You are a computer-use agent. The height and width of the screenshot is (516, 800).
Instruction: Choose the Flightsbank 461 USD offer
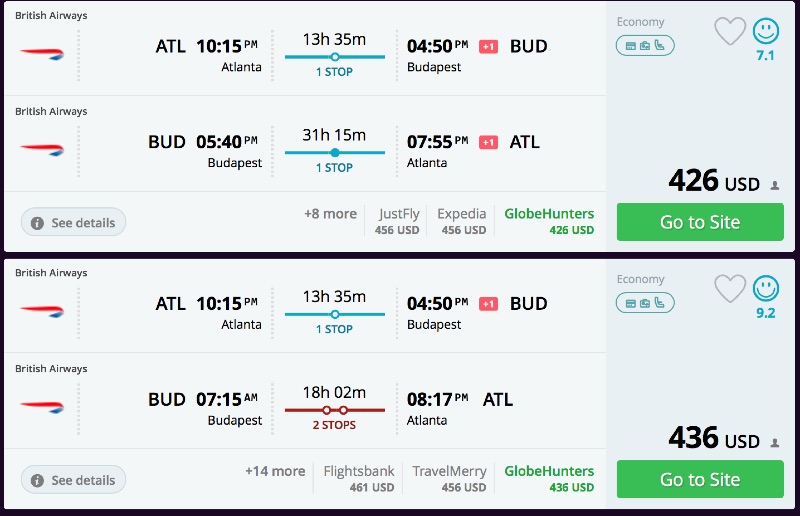[357, 479]
